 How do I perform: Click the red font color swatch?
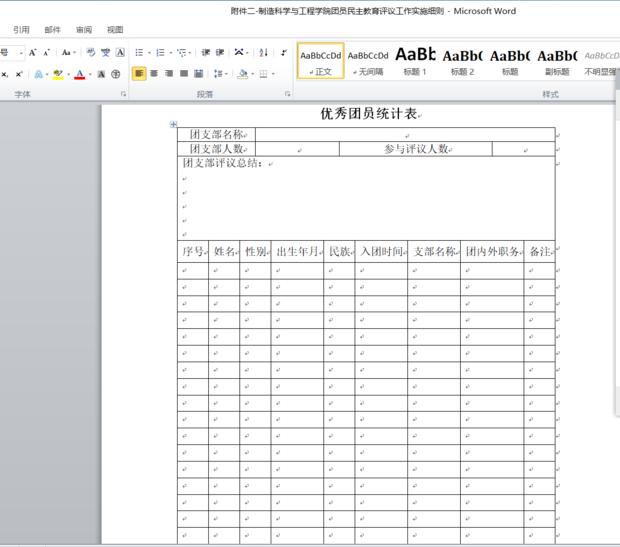click(x=79, y=74)
